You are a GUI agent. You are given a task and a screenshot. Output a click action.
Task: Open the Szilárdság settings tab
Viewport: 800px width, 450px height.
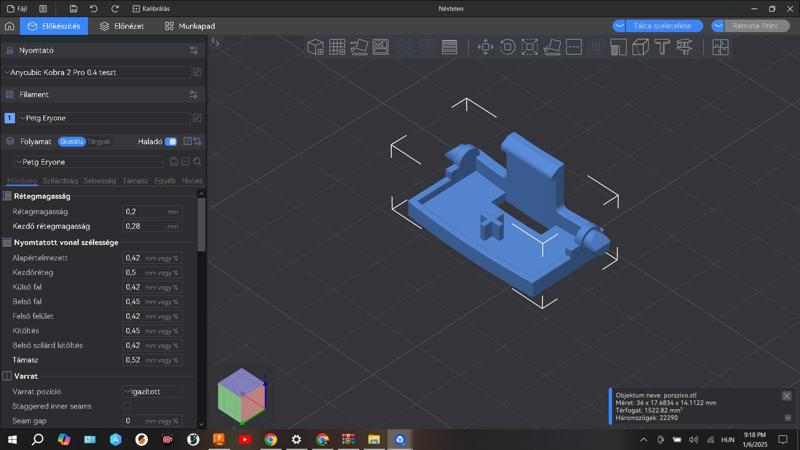[60, 181]
